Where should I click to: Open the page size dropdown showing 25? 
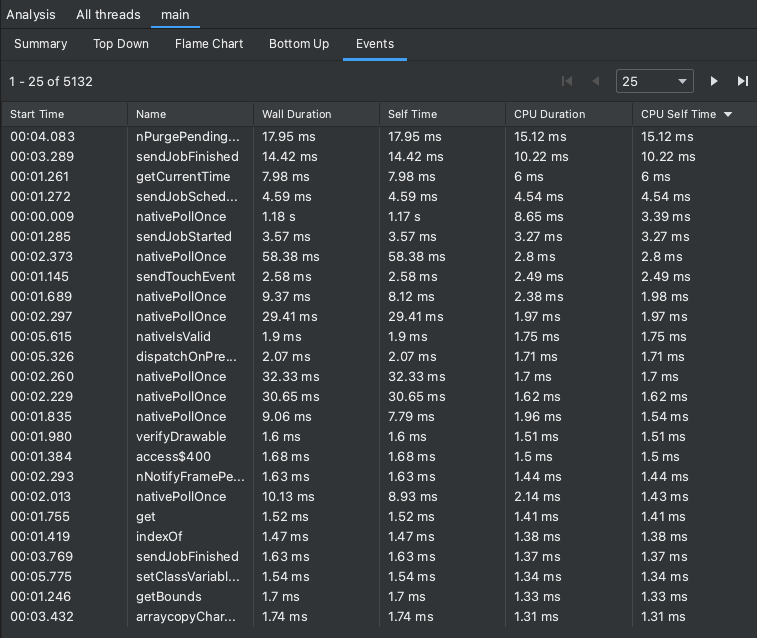[655, 81]
